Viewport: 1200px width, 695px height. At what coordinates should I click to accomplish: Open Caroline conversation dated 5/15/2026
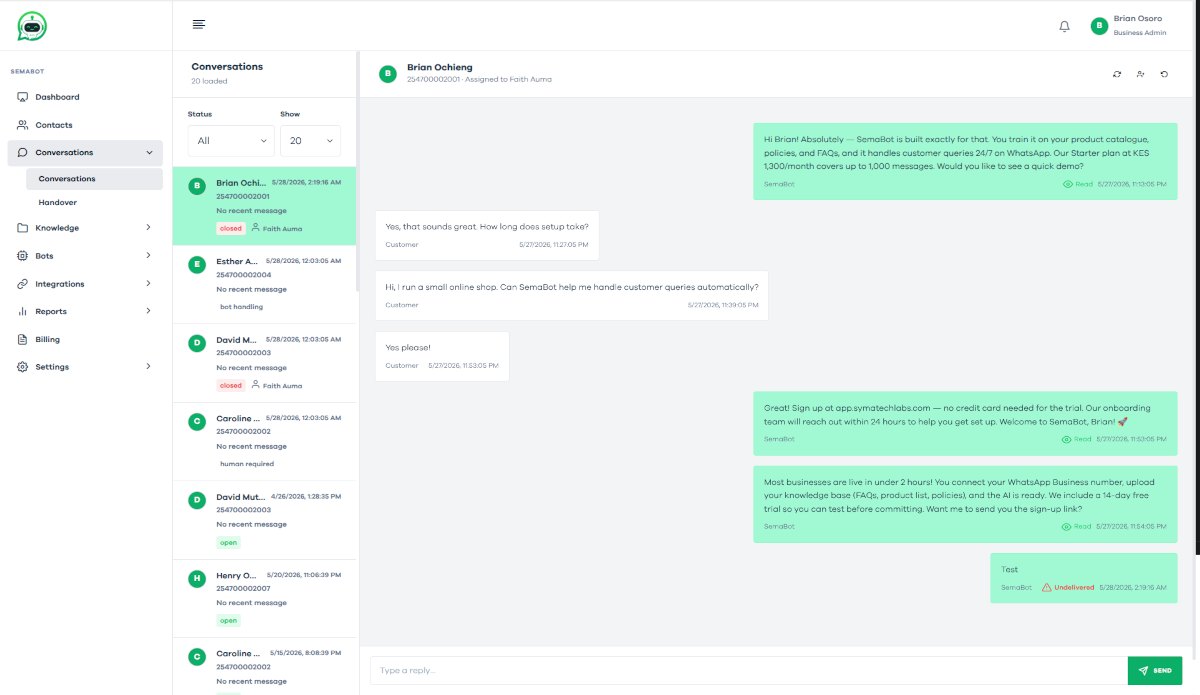(265, 666)
